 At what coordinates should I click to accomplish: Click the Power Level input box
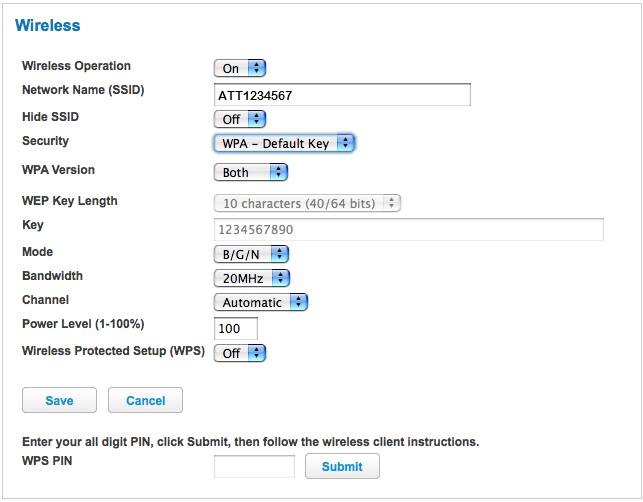point(236,329)
